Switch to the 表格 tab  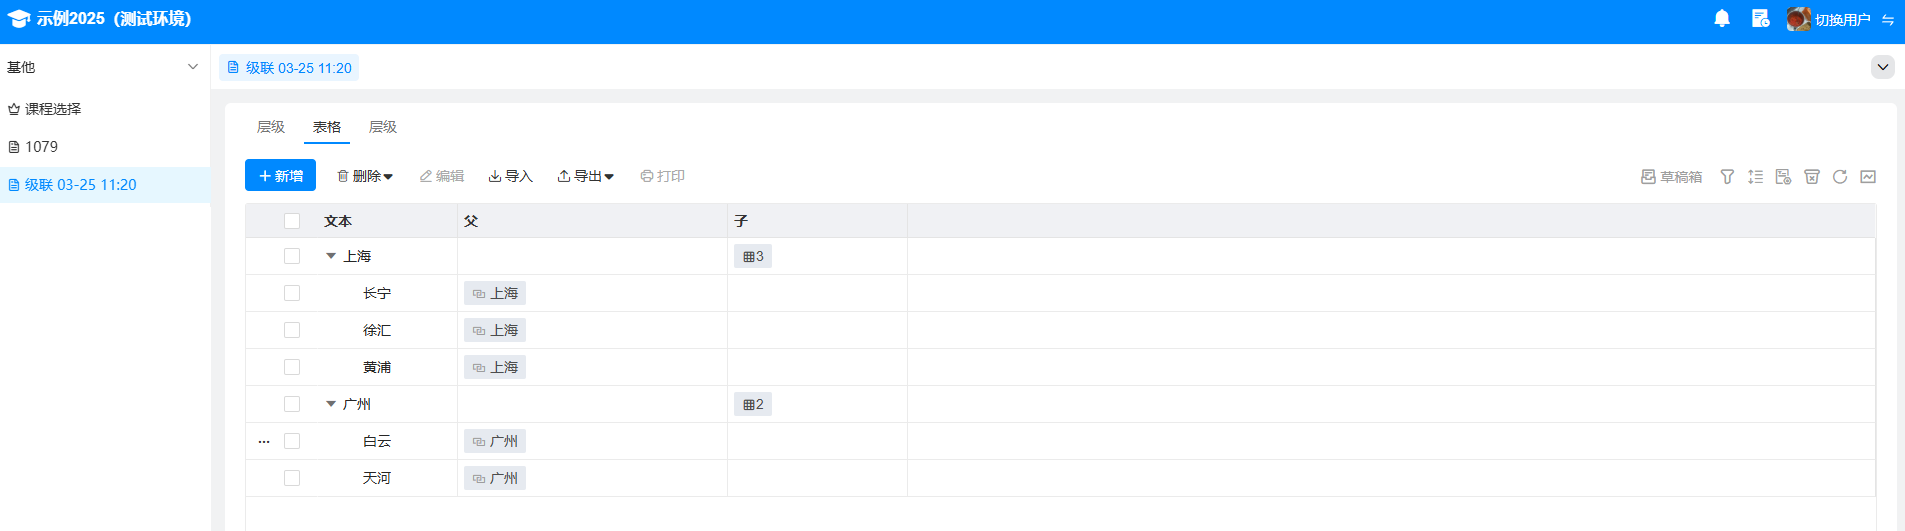click(327, 127)
